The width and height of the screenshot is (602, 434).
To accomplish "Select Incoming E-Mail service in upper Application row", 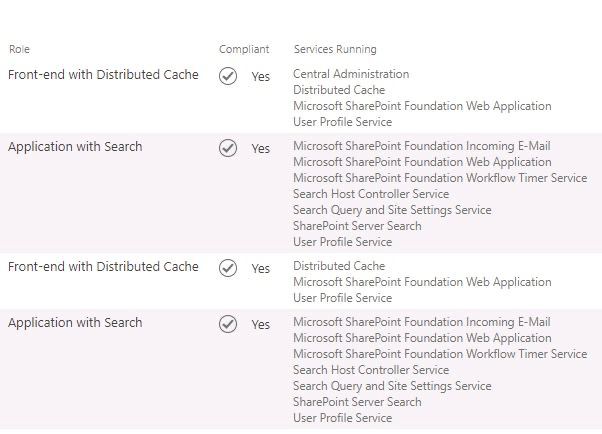I will (x=422, y=146).
